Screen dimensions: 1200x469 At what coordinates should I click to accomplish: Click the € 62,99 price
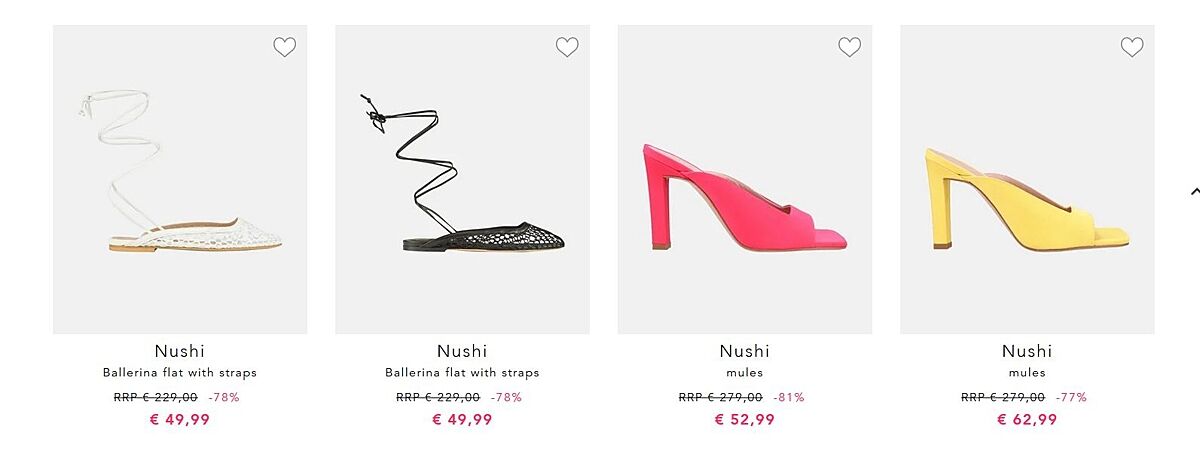tap(1027, 420)
